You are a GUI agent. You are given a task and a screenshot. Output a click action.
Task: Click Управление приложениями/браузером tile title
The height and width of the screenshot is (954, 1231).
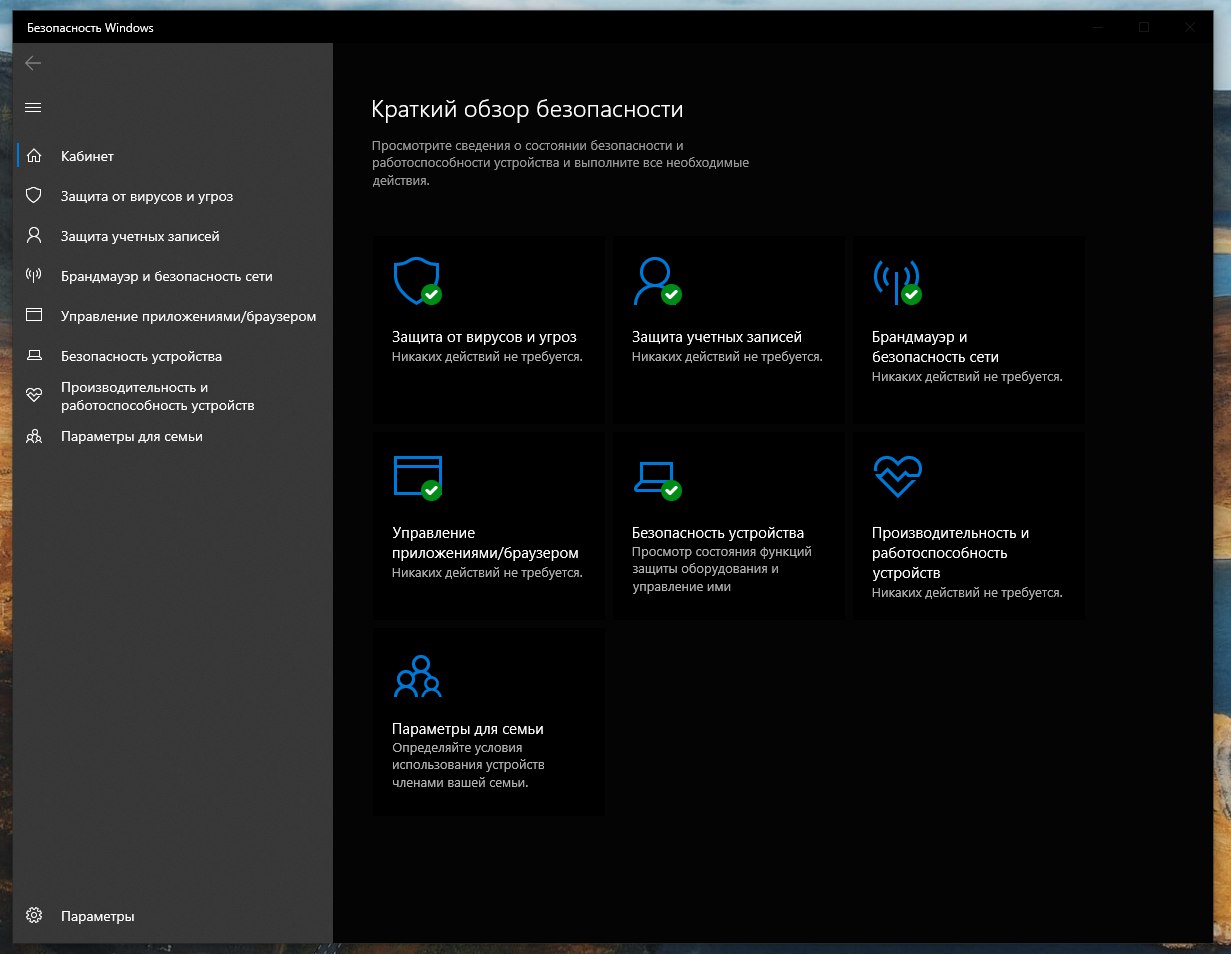(485, 543)
